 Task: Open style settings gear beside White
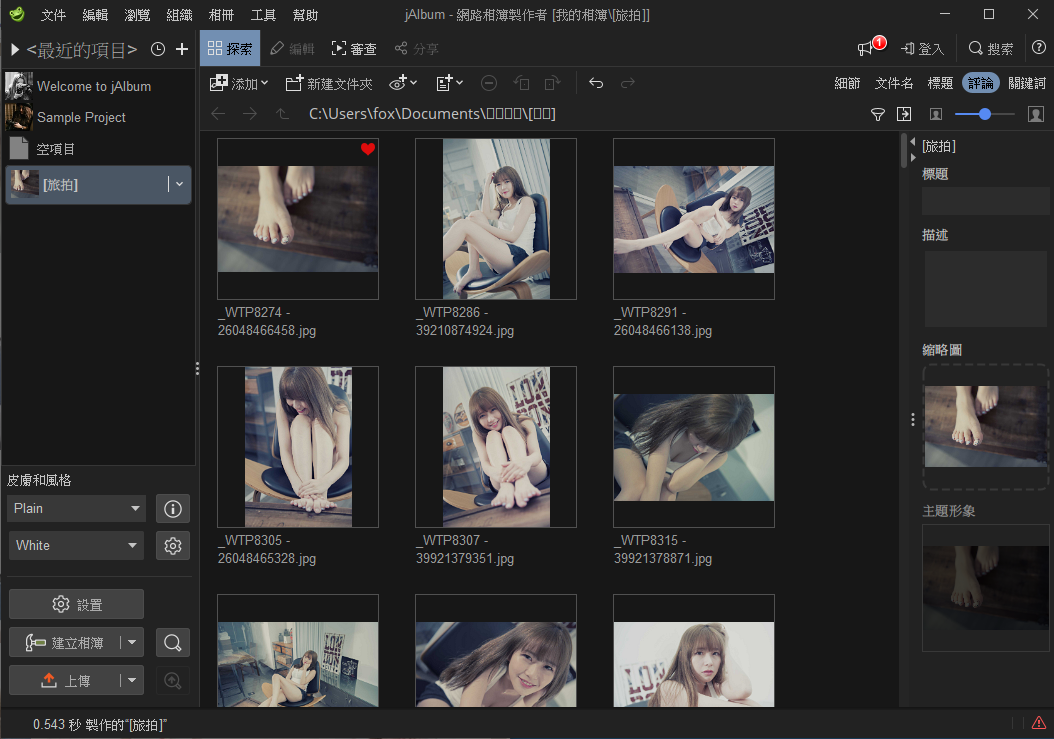(x=173, y=545)
